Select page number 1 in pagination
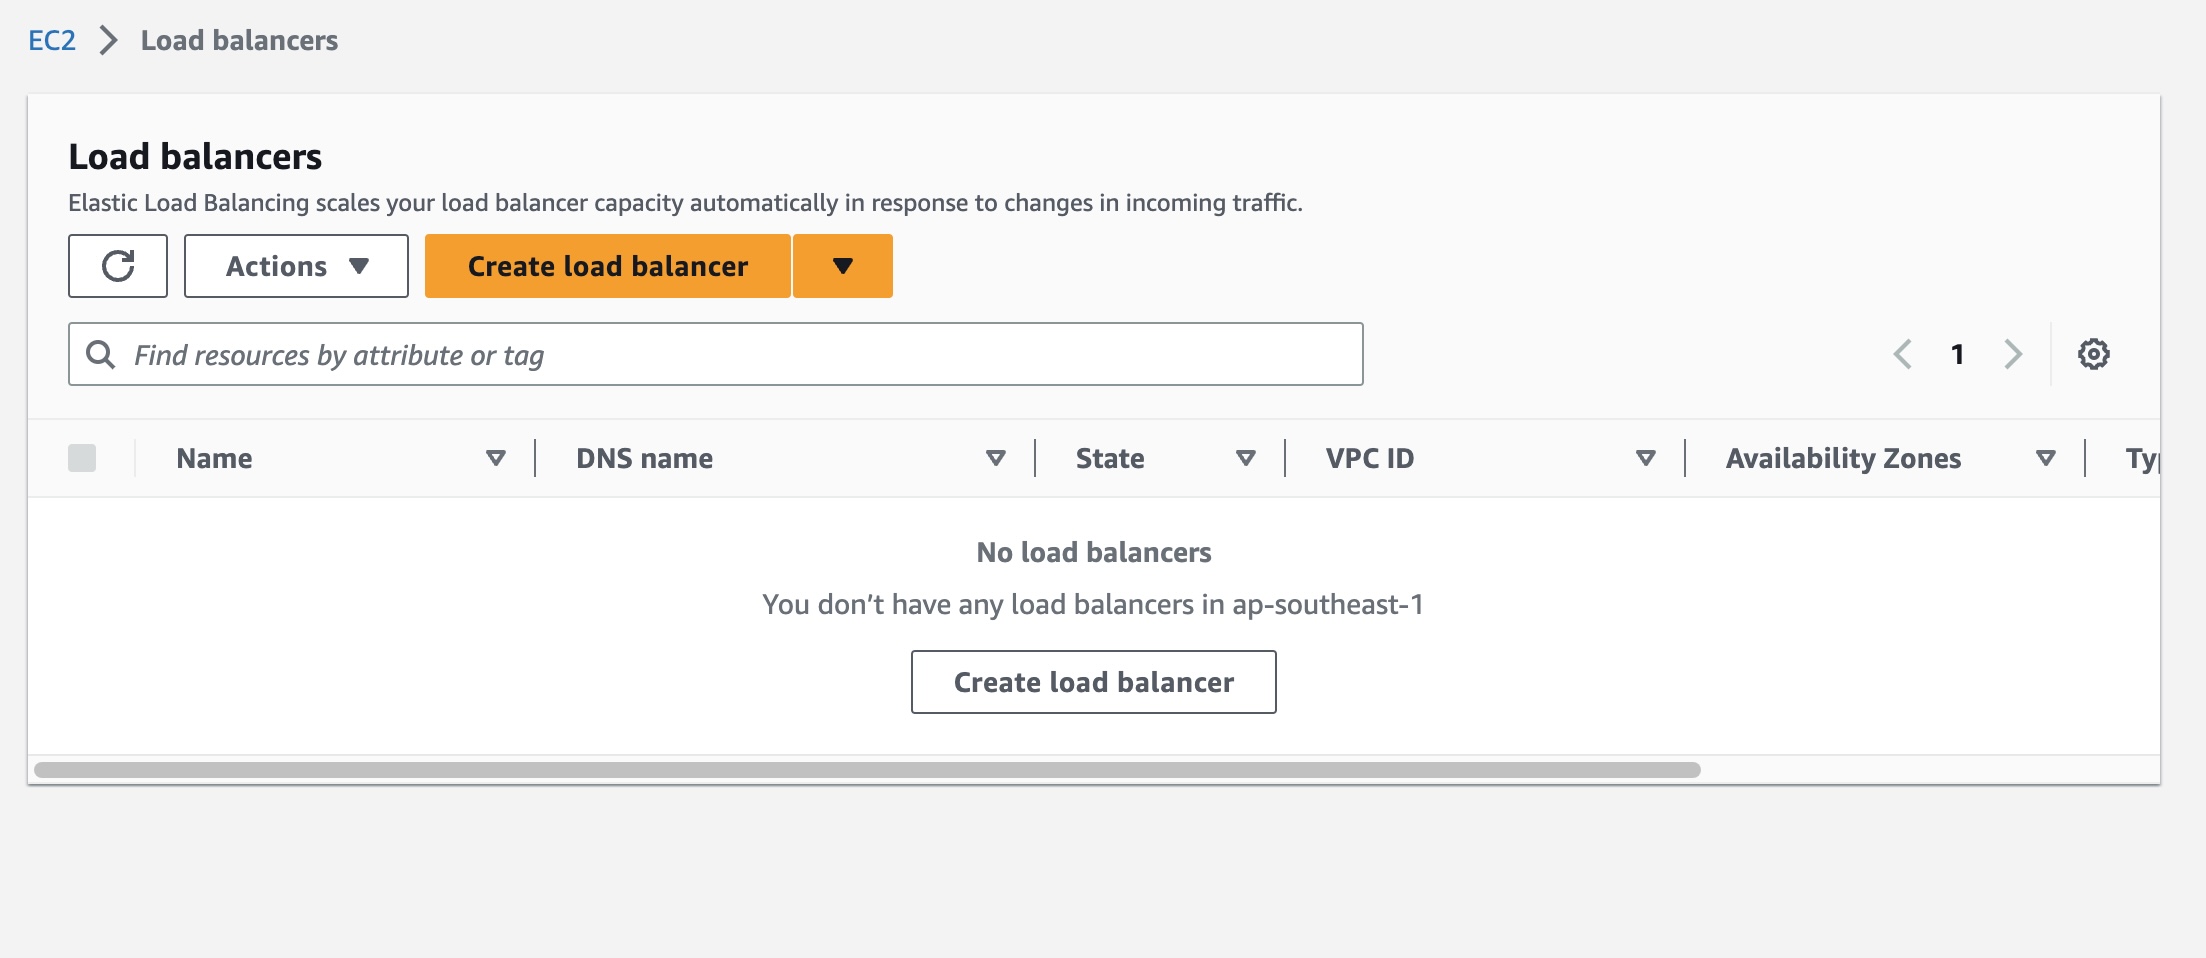 1958,354
